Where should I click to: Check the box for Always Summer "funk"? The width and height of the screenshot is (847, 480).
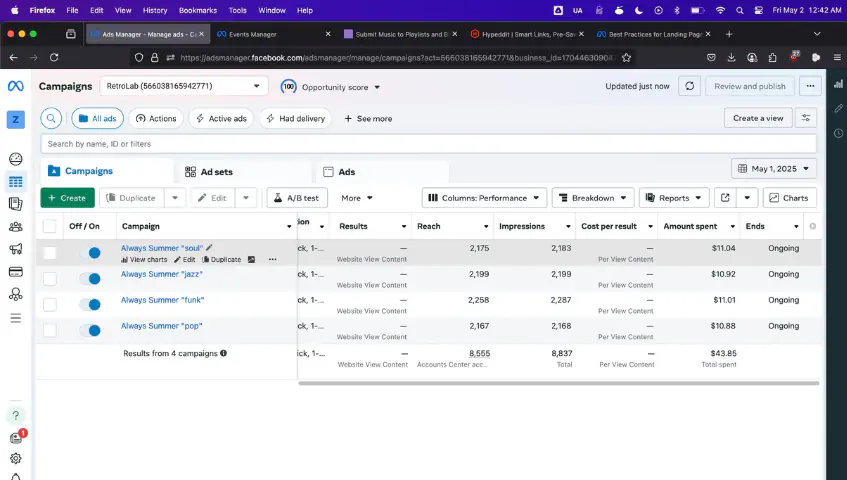point(50,305)
